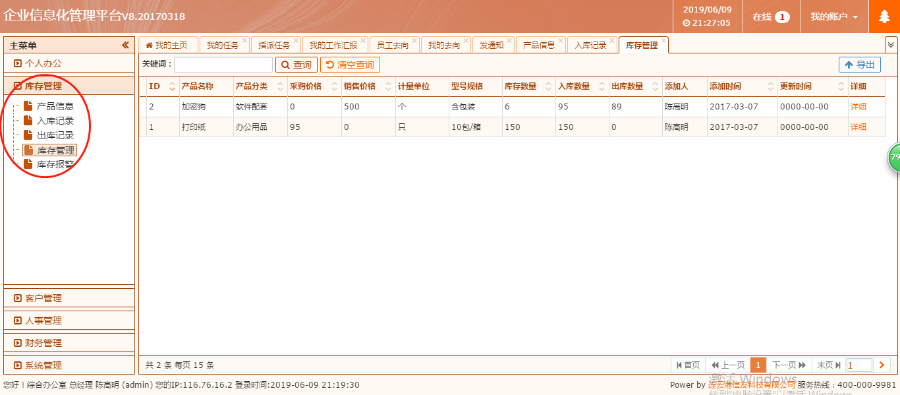This screenshot has width=900, height=395.
Task: Collapse the main menu with double-chevron icon
Action: (x=125, y=45)
